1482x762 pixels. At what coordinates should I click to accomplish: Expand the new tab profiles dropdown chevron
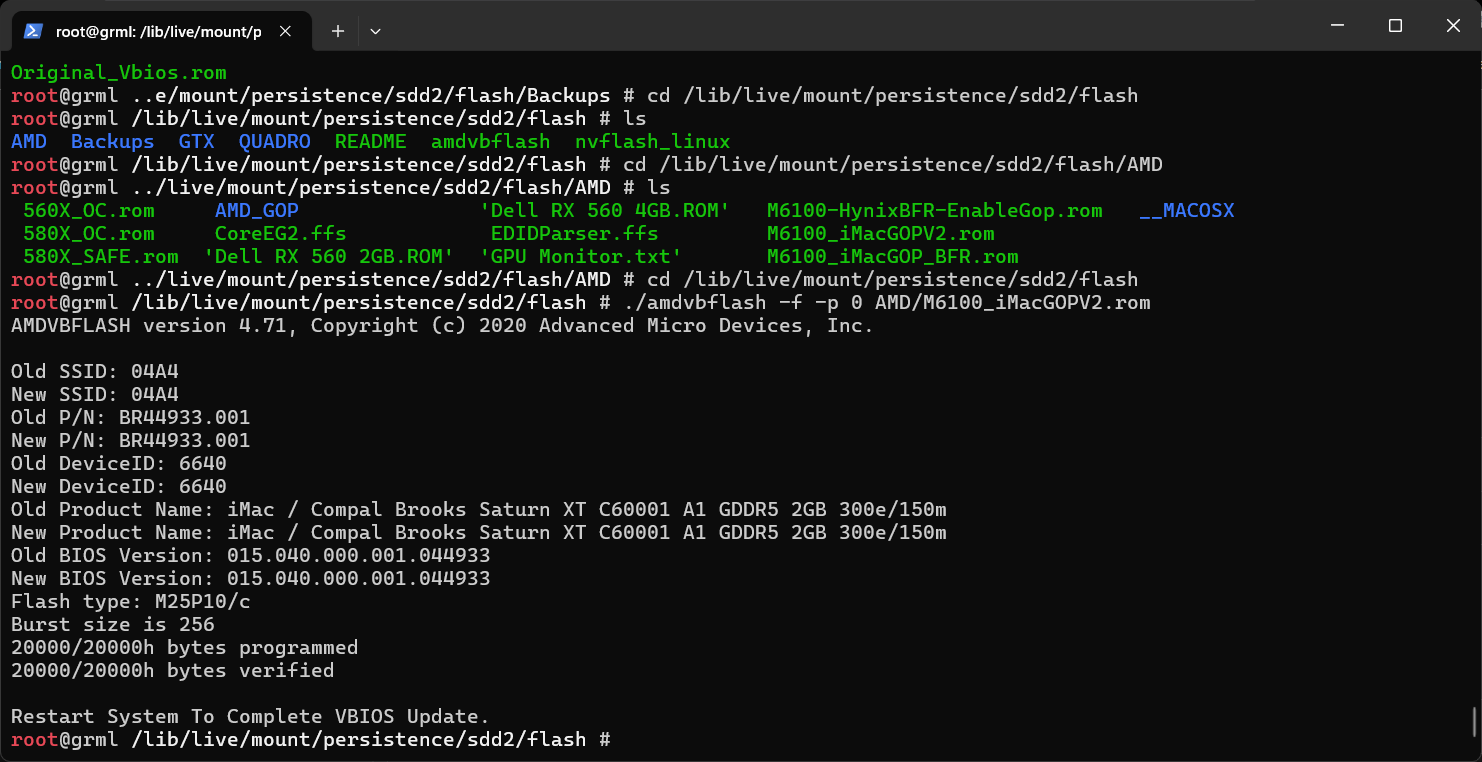coord(375,31)
